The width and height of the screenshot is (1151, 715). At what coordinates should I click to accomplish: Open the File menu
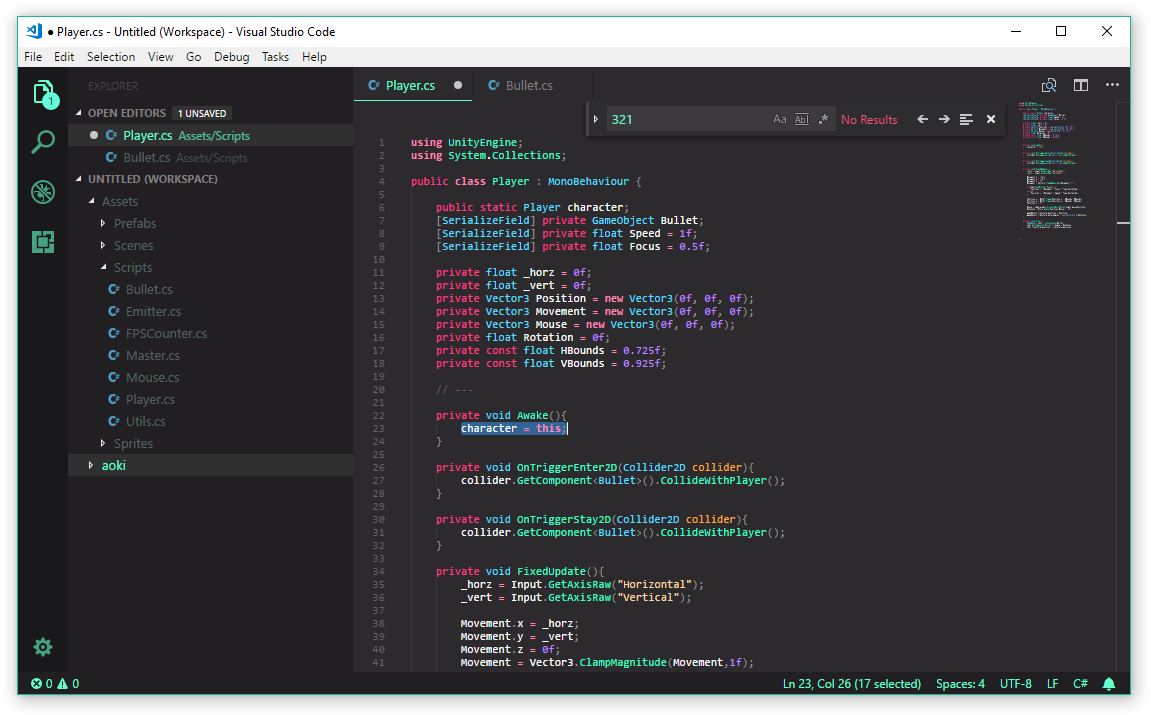point(33,57)
